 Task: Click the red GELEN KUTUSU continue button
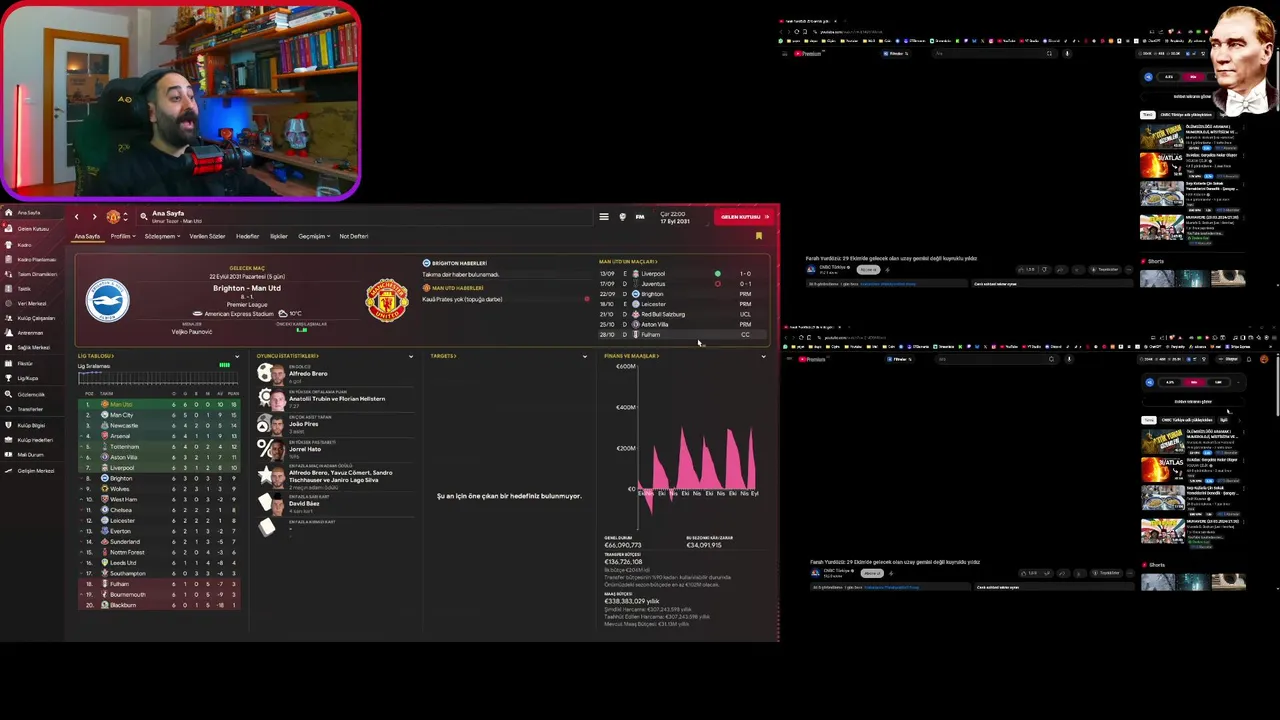click(x=746, y=216)
